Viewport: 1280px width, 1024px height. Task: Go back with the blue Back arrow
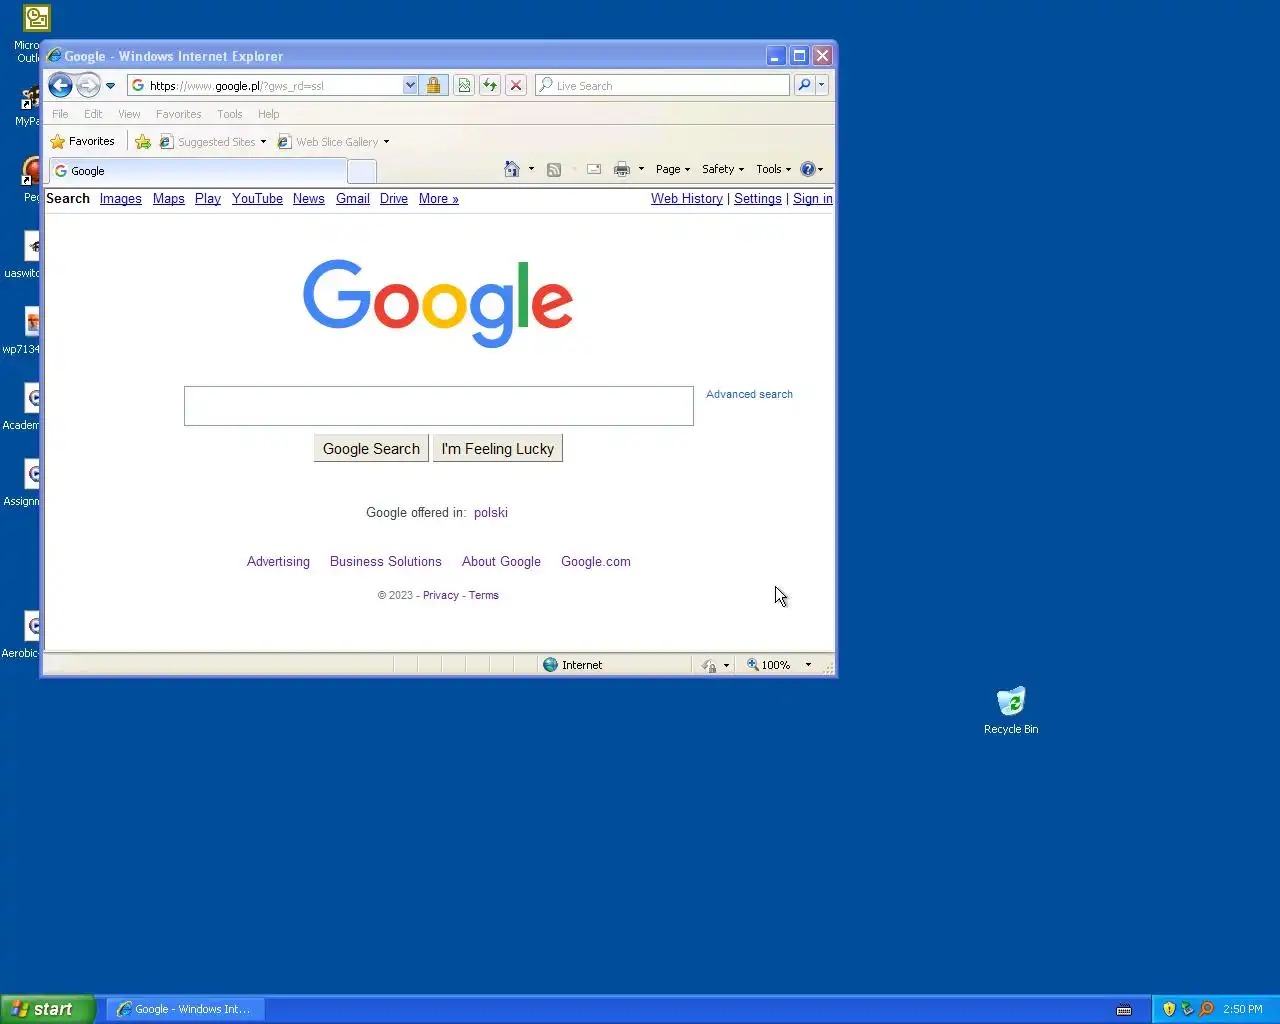(x=60, y=85)
